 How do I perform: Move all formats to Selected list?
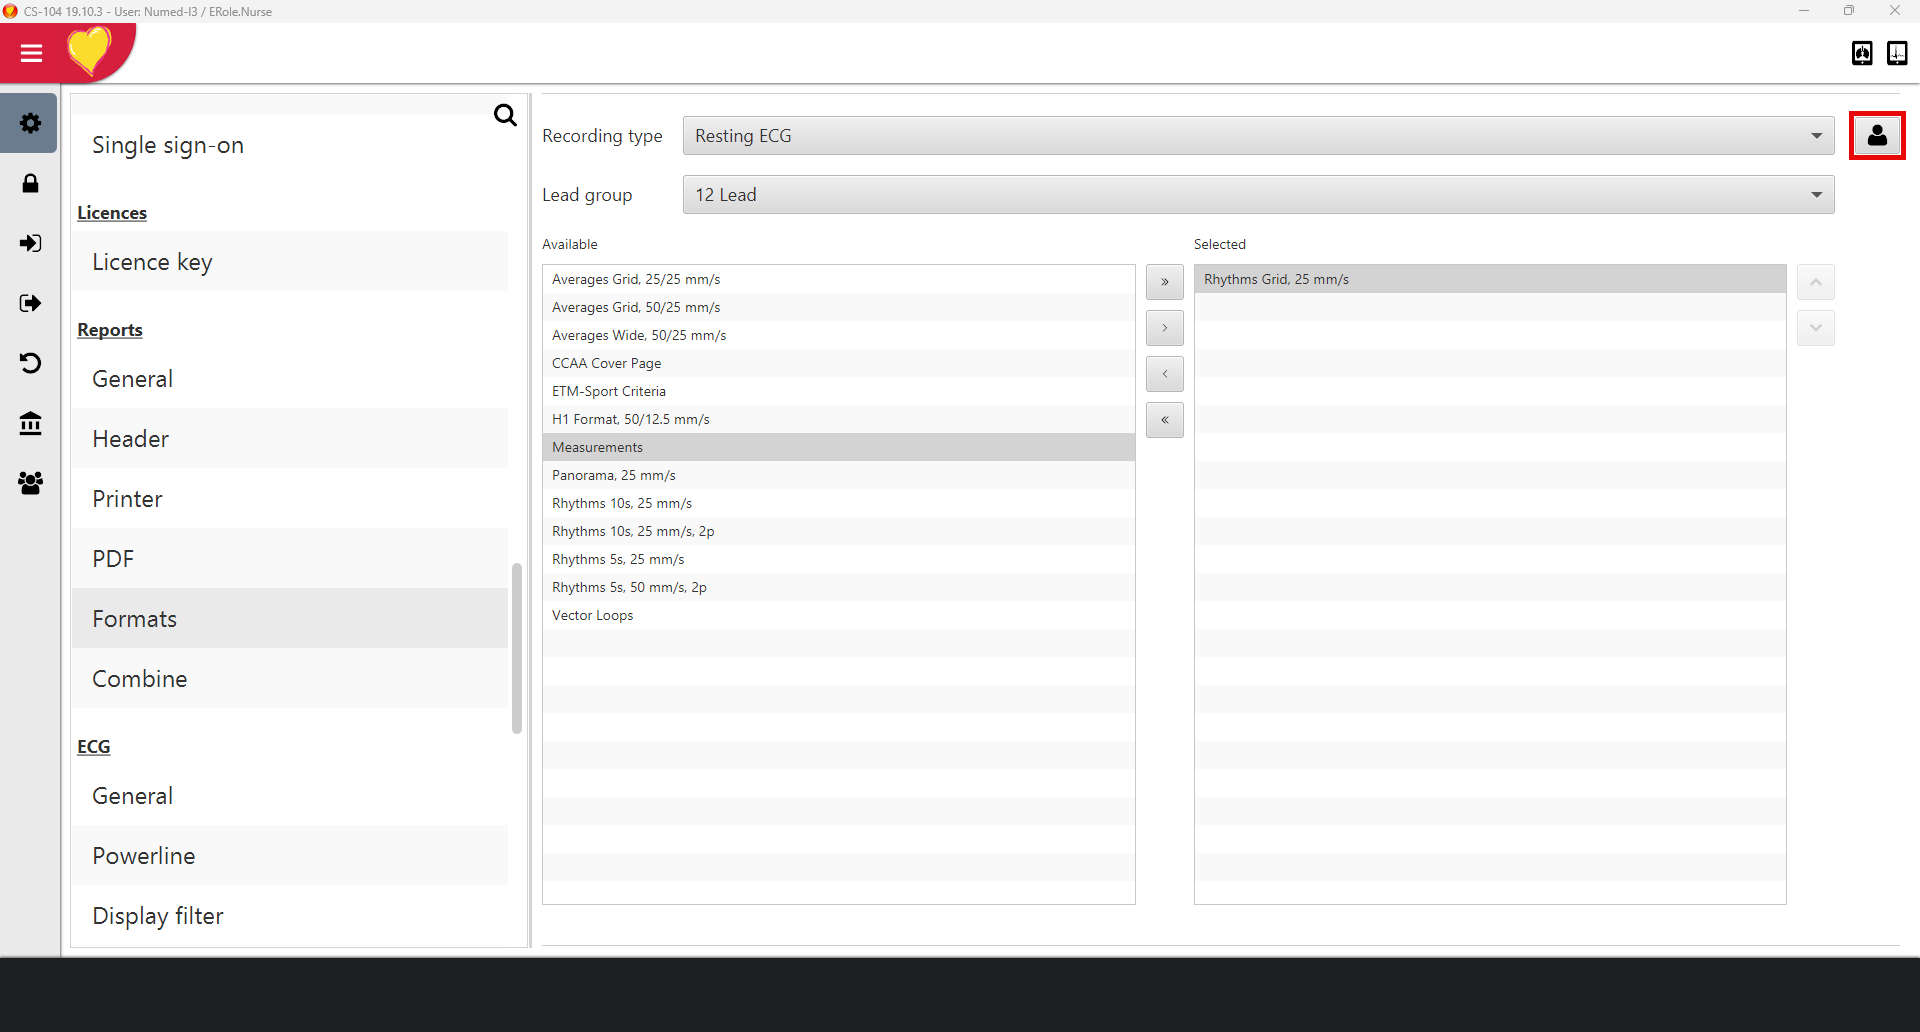[x=1164, y=282]
